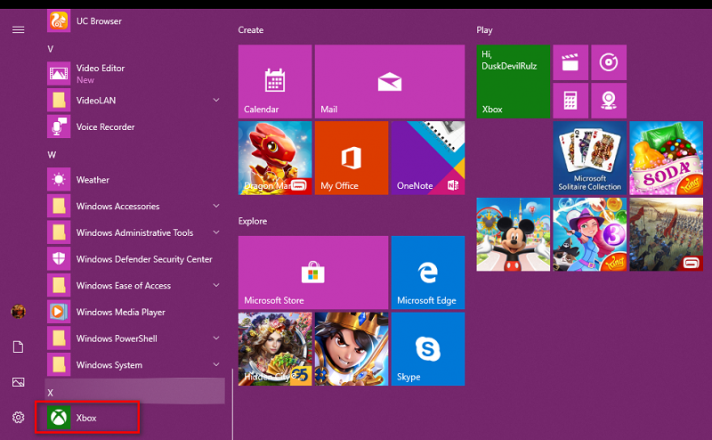Click the letter V section header

(x=50, y=49)
